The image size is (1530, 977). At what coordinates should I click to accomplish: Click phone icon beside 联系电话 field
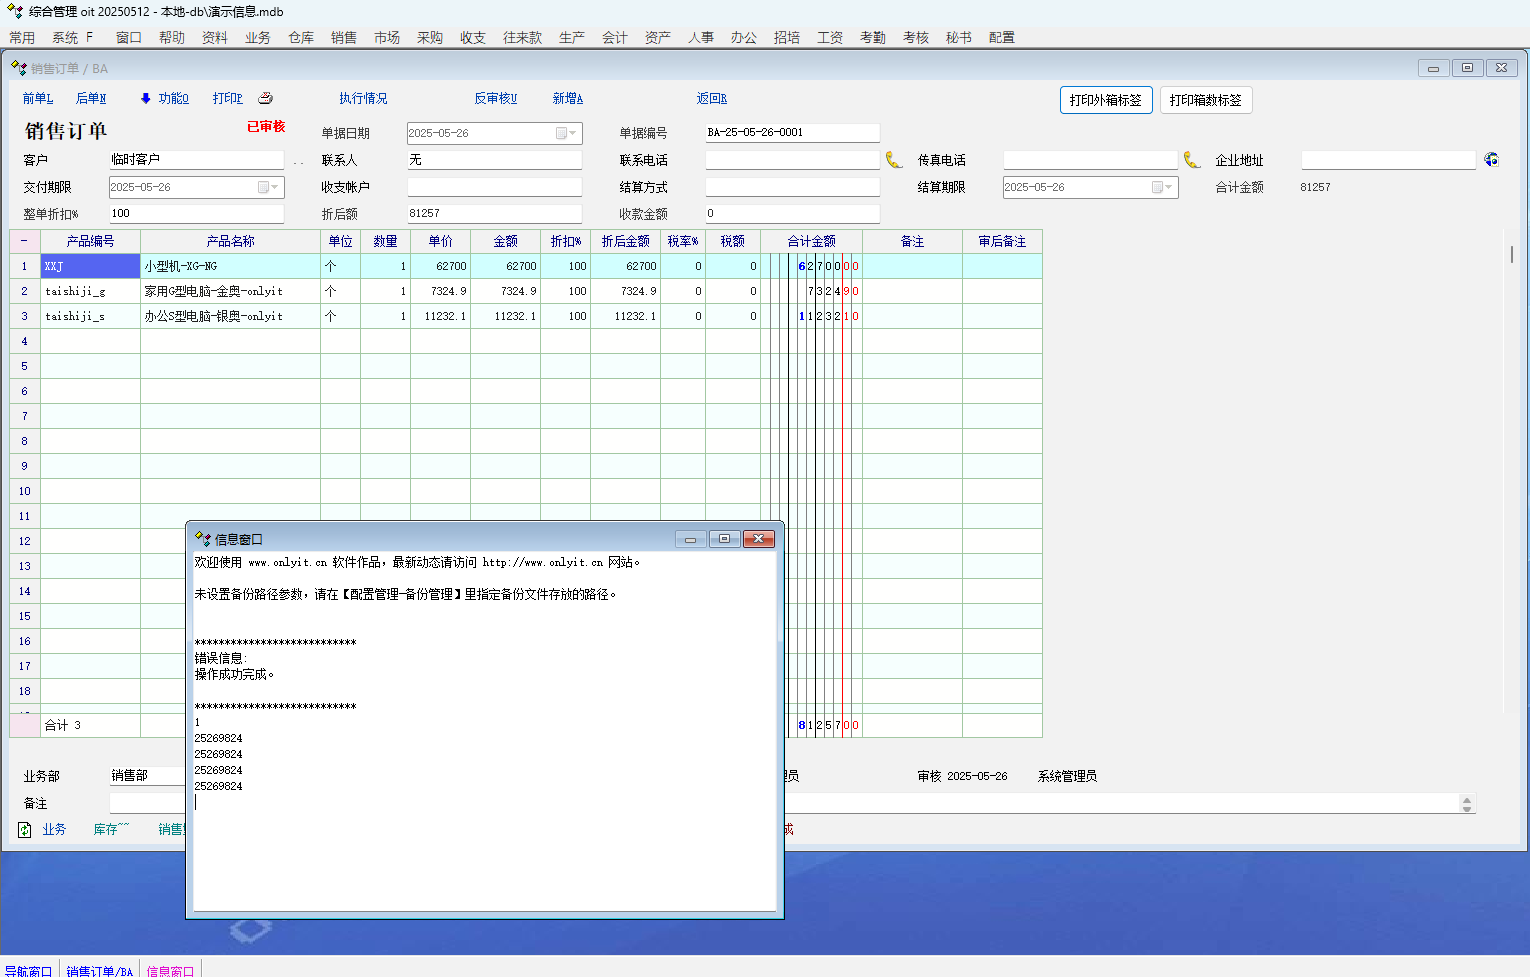pos(894,160)
